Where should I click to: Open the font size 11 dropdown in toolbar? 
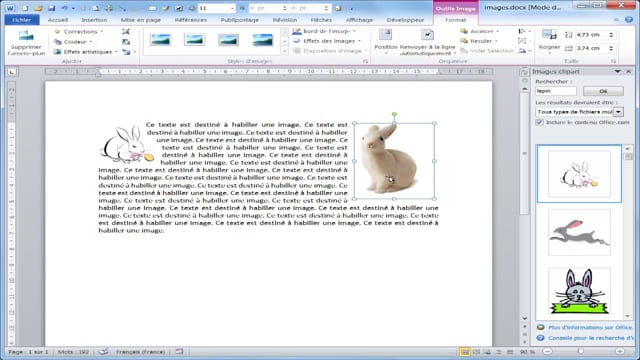tap(232, 8)
